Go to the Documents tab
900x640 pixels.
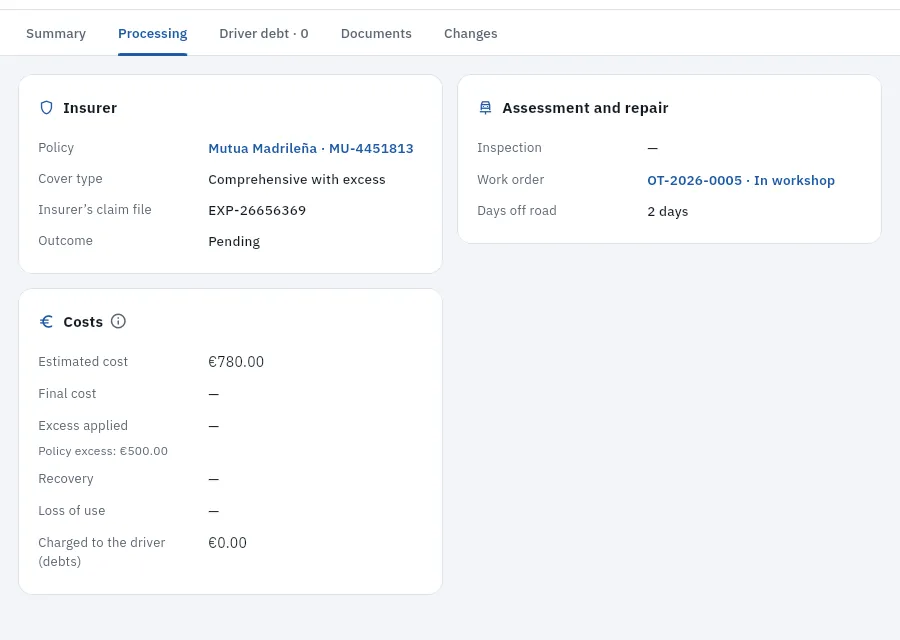tap(376, 33)
